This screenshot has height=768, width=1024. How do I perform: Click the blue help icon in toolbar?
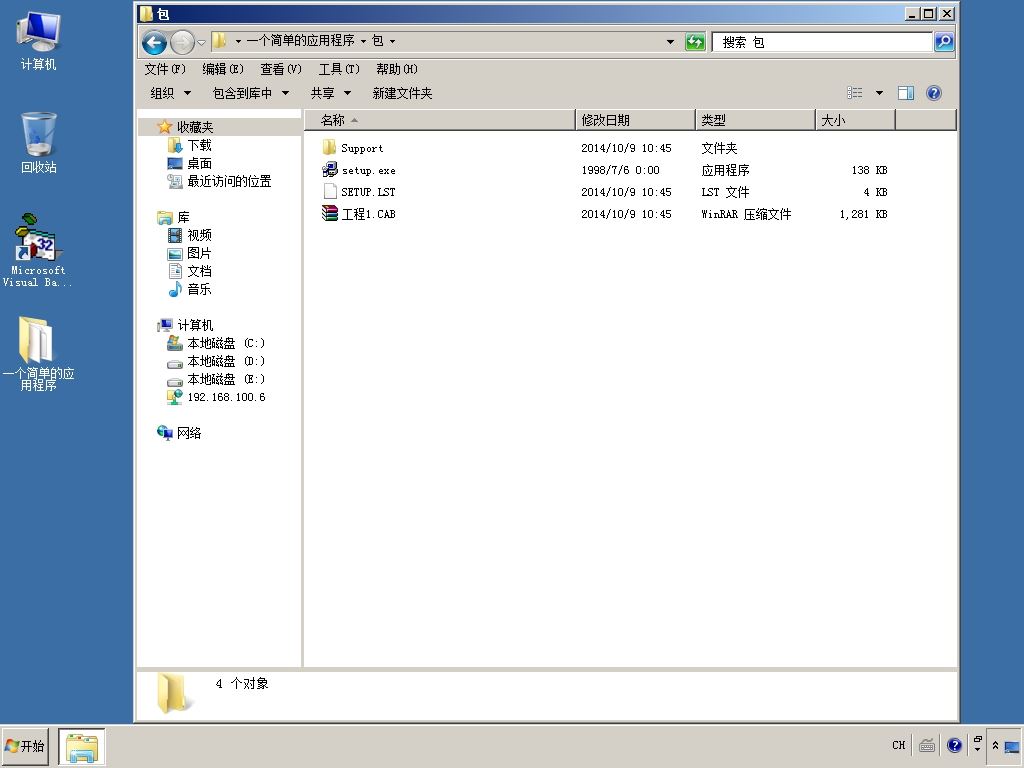(934, 93)
